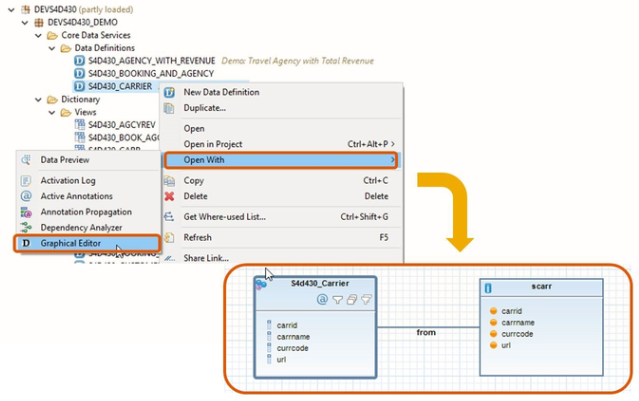Collapse the Dictionary folder
The height and width of the screenshot is (401, 639).
[38, 100]
